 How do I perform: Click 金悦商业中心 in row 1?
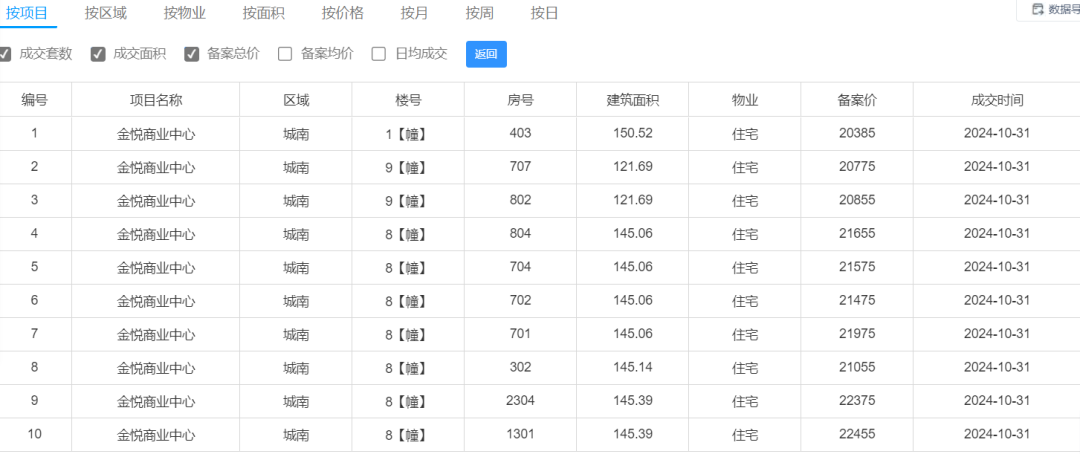coord(156,134)
